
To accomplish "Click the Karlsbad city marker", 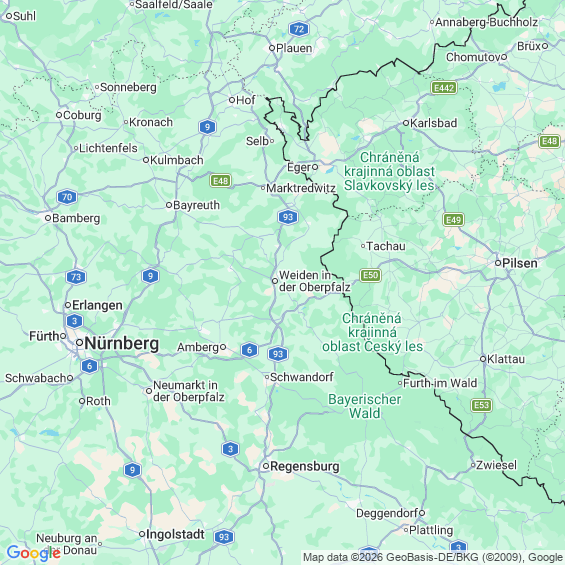I will tap(406, 123).
